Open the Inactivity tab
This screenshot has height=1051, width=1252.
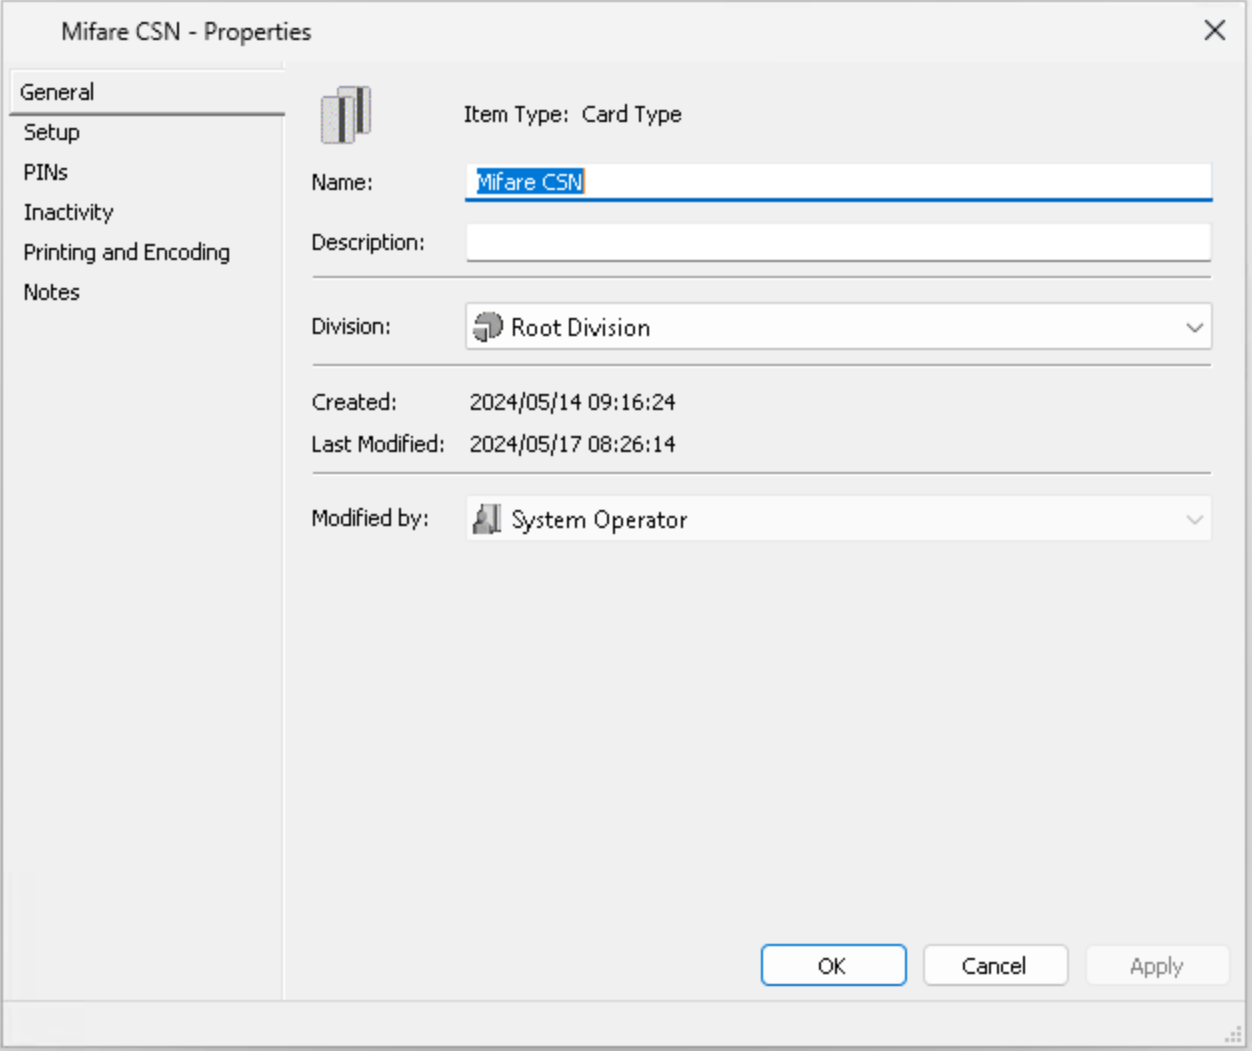pos(69,212)
